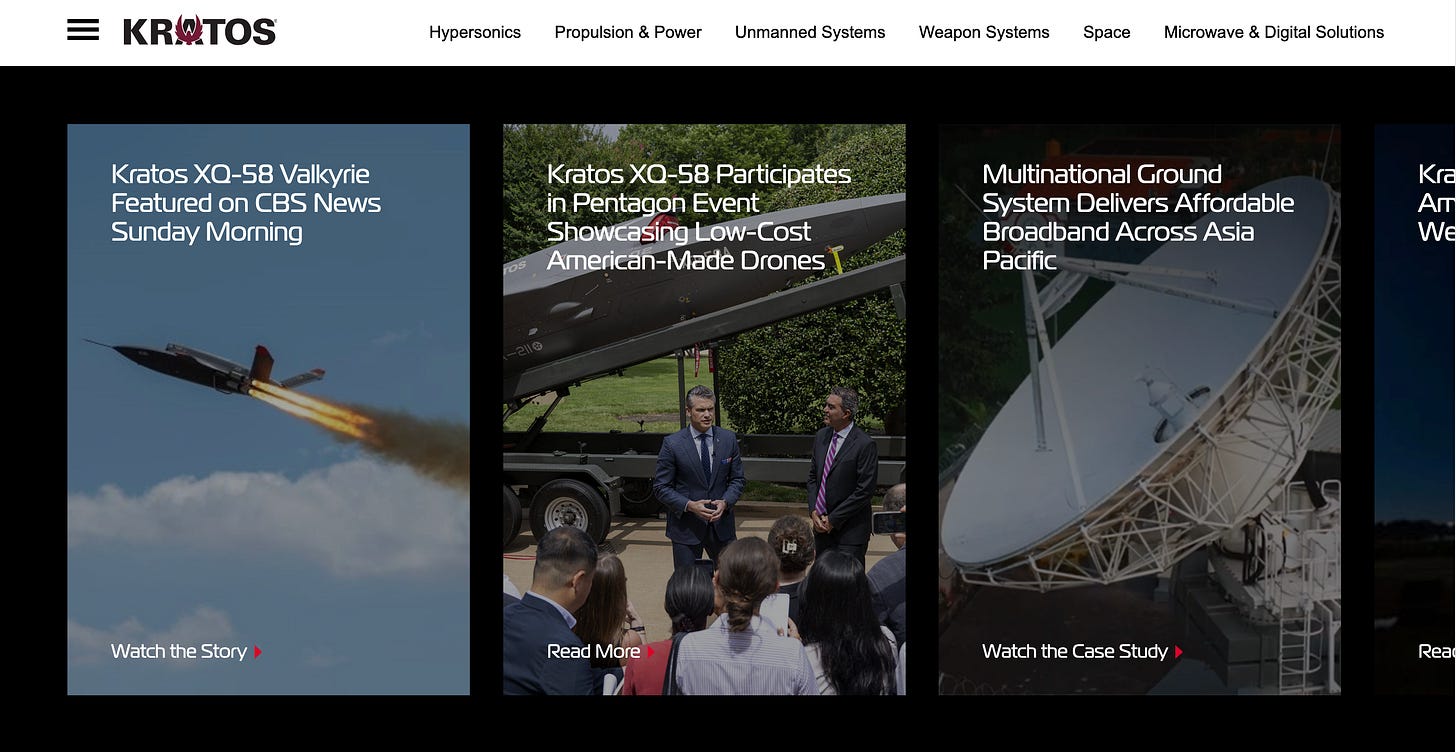Click the Watch the Story link

(x=179, y=651)
